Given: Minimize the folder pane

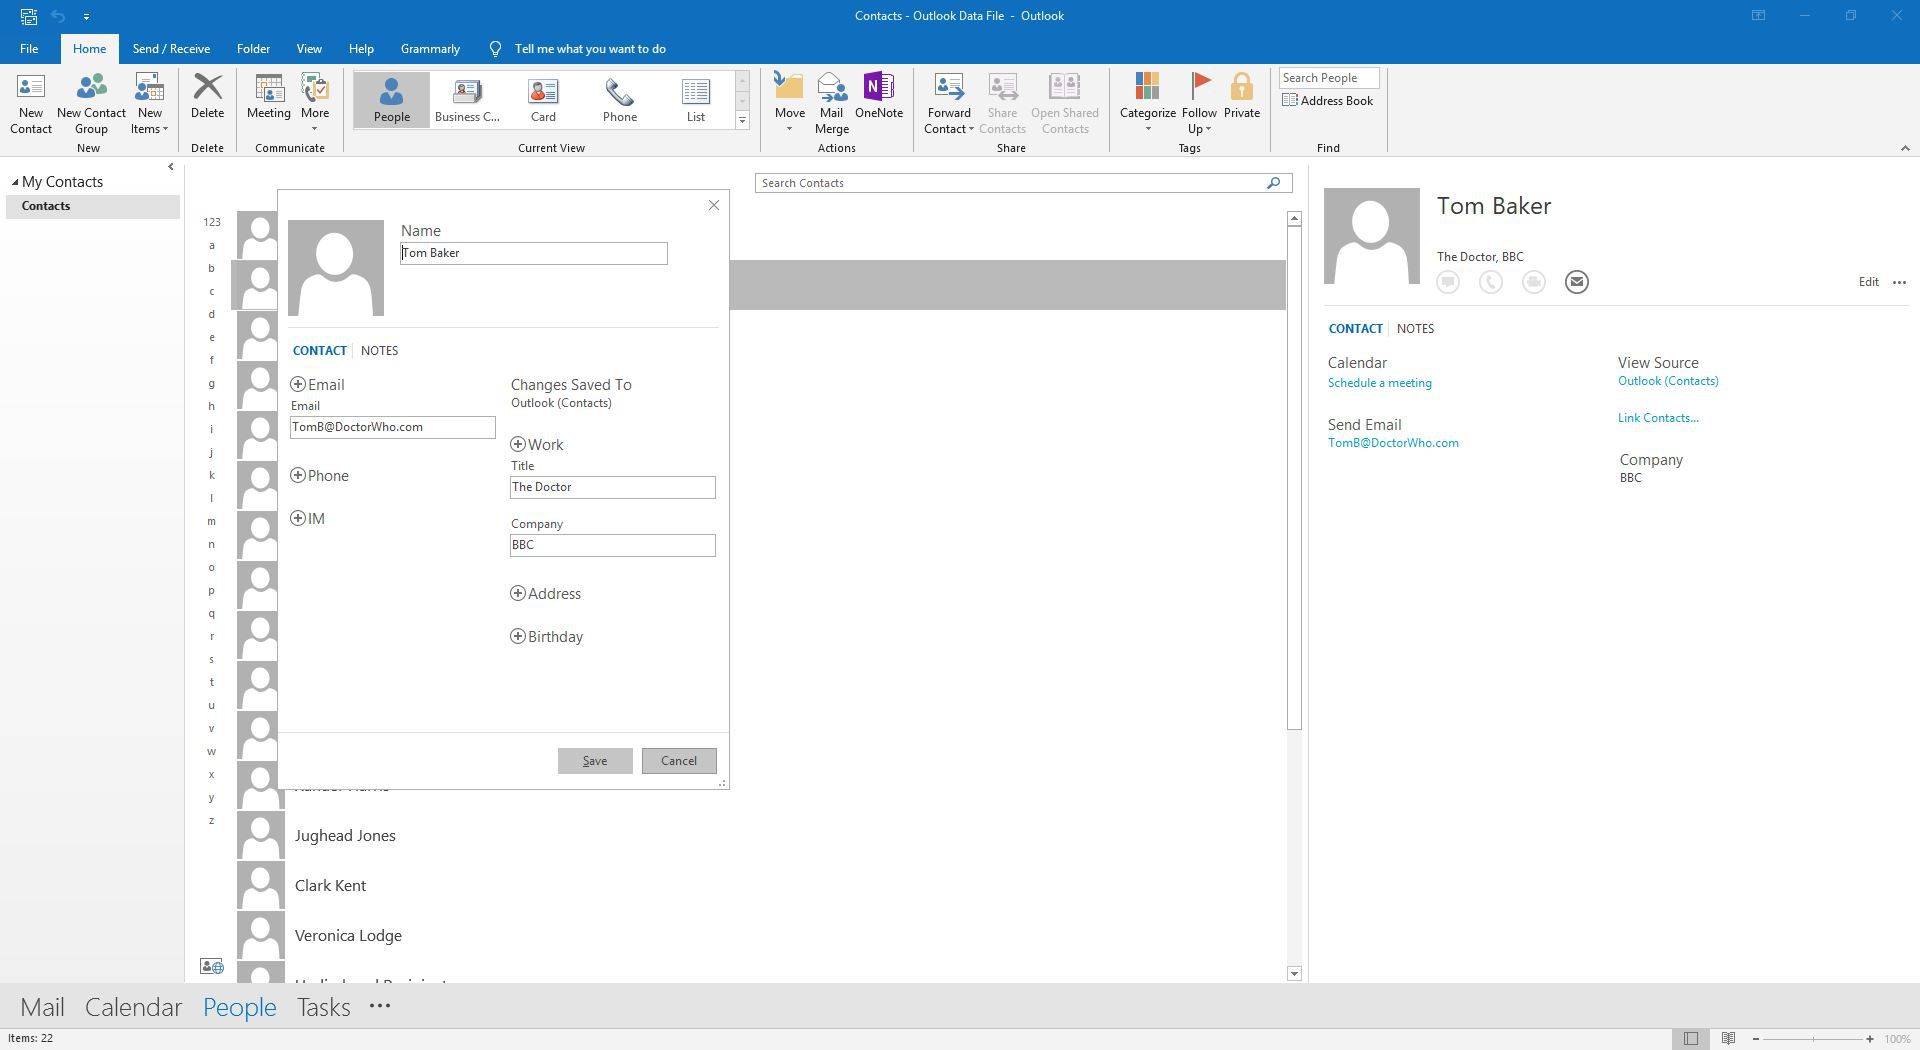Looking at the screenshot, I should (x=170, y=167).
